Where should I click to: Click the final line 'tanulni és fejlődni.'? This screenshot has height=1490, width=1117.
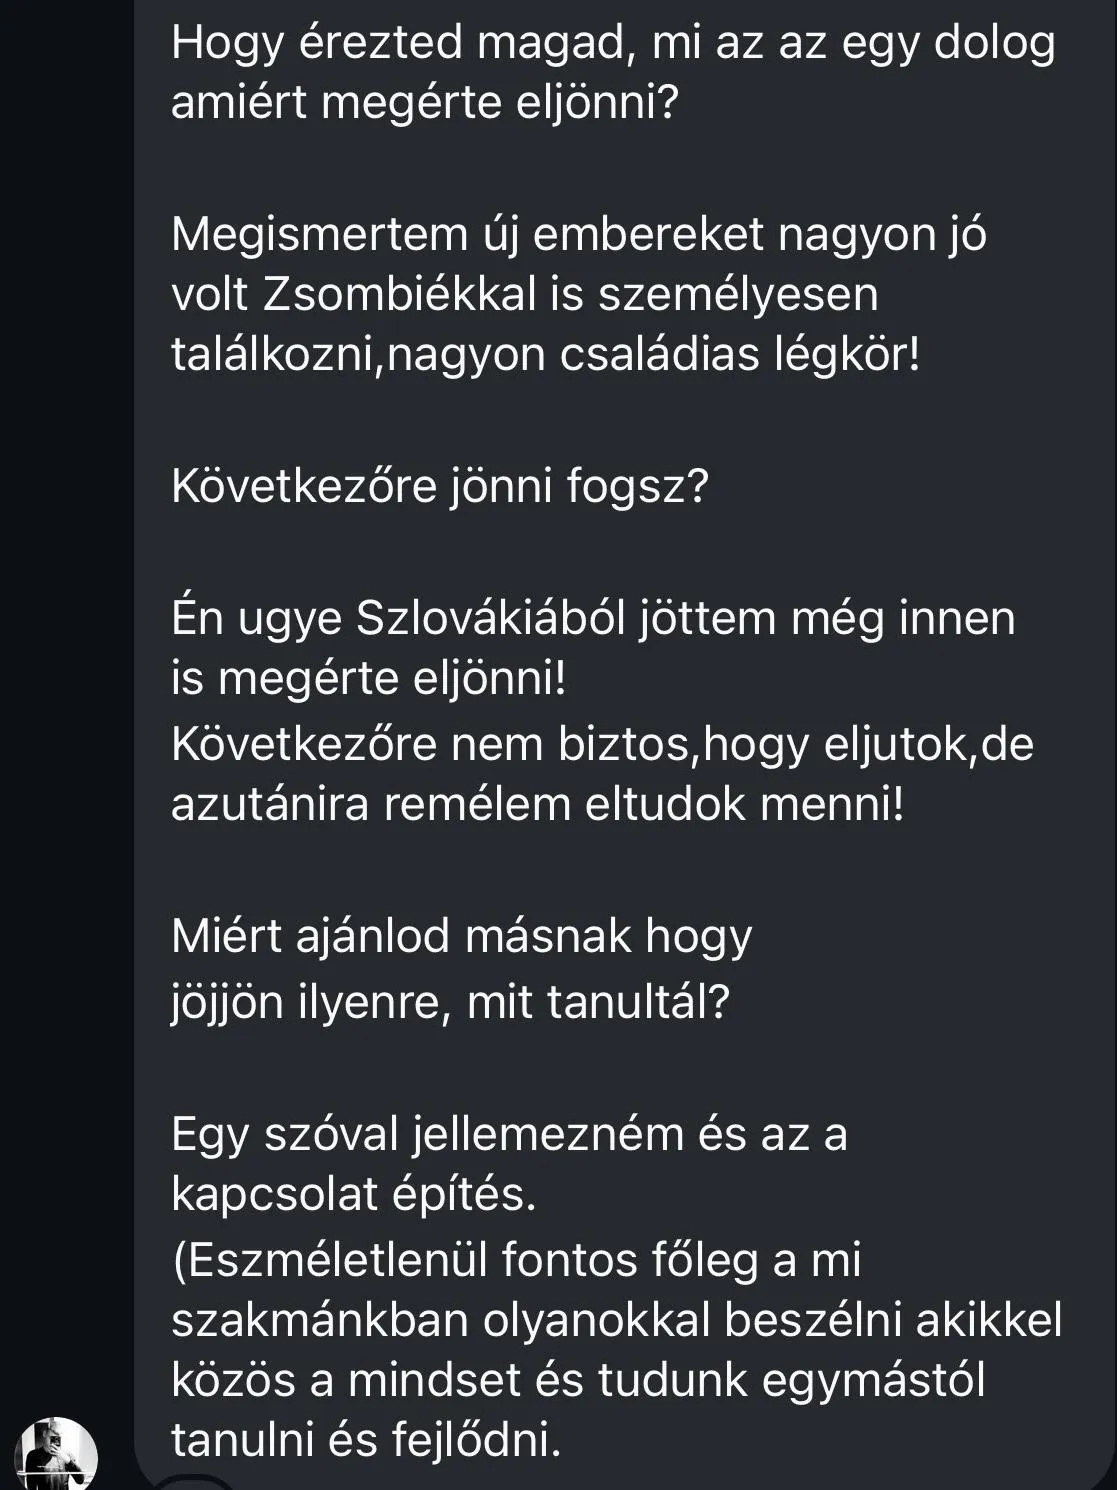coord(366,1441)
